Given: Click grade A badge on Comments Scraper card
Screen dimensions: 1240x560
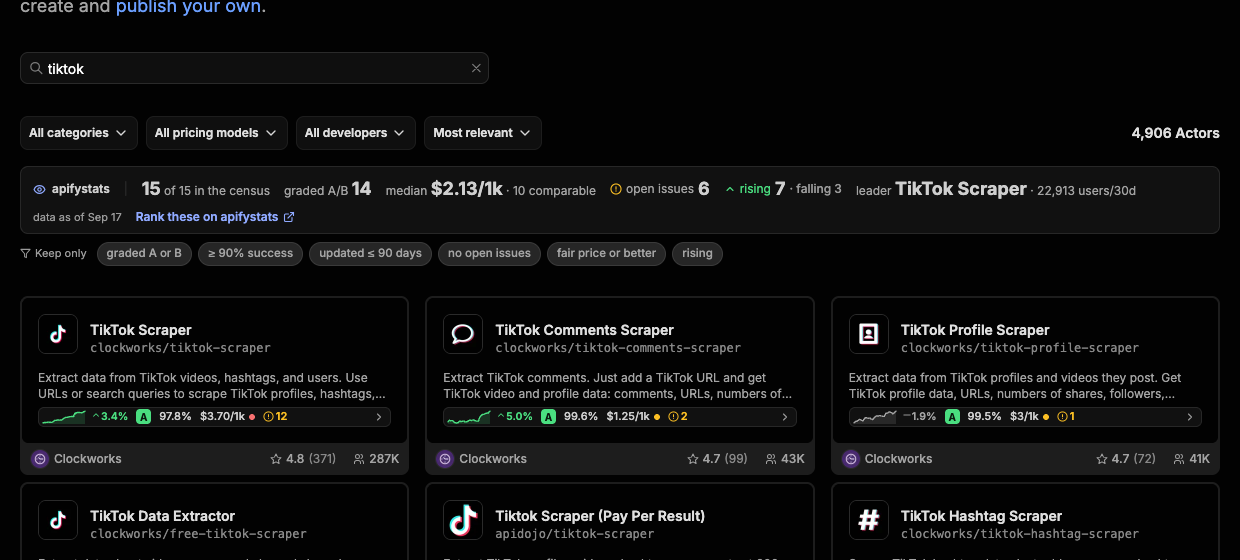Looking at the screenshot, I should pyautogui.click(x=549, y=417).
